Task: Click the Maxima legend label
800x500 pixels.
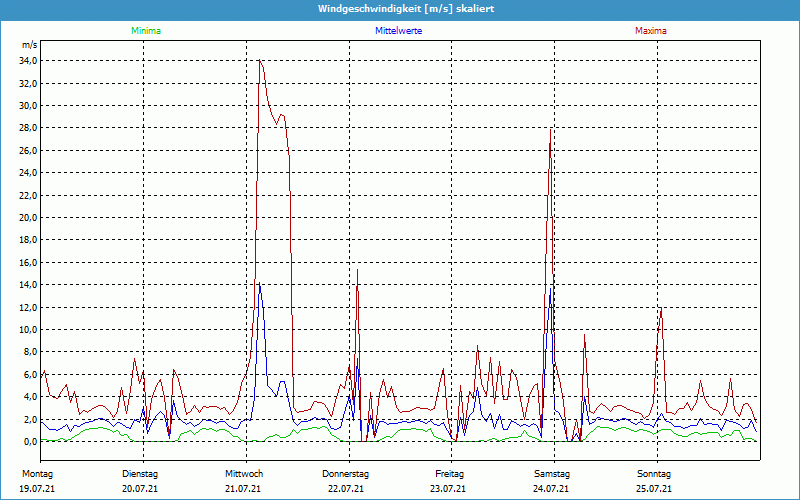Action: click(x=650, y=31)
